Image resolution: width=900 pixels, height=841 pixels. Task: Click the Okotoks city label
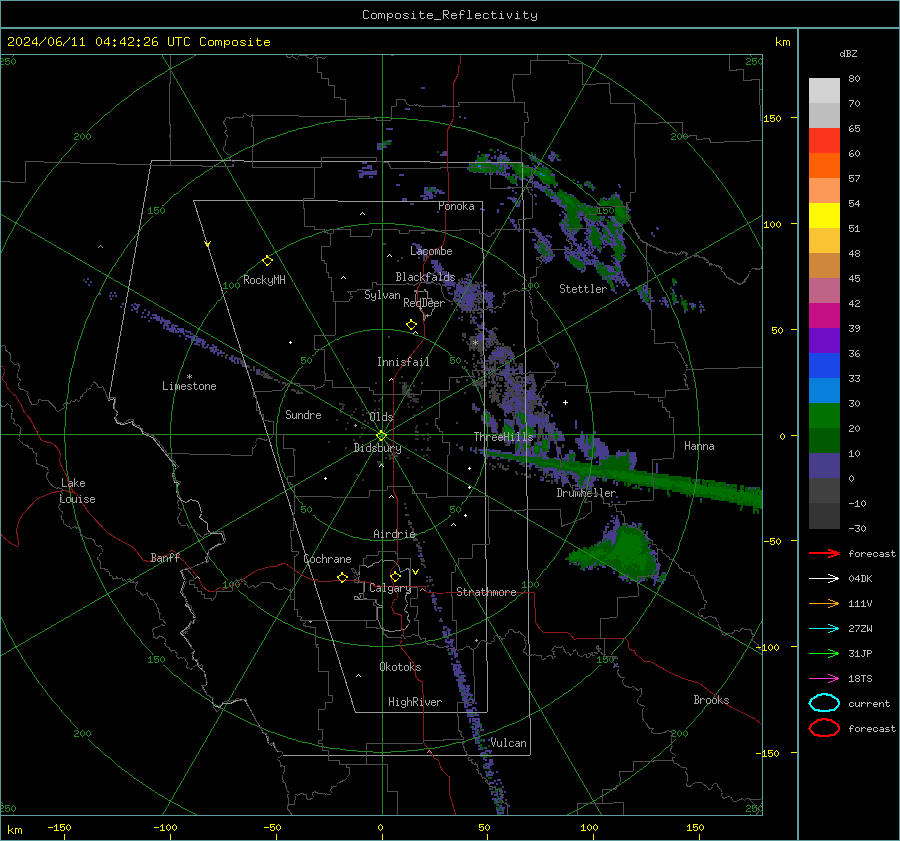tap(400, 667)
